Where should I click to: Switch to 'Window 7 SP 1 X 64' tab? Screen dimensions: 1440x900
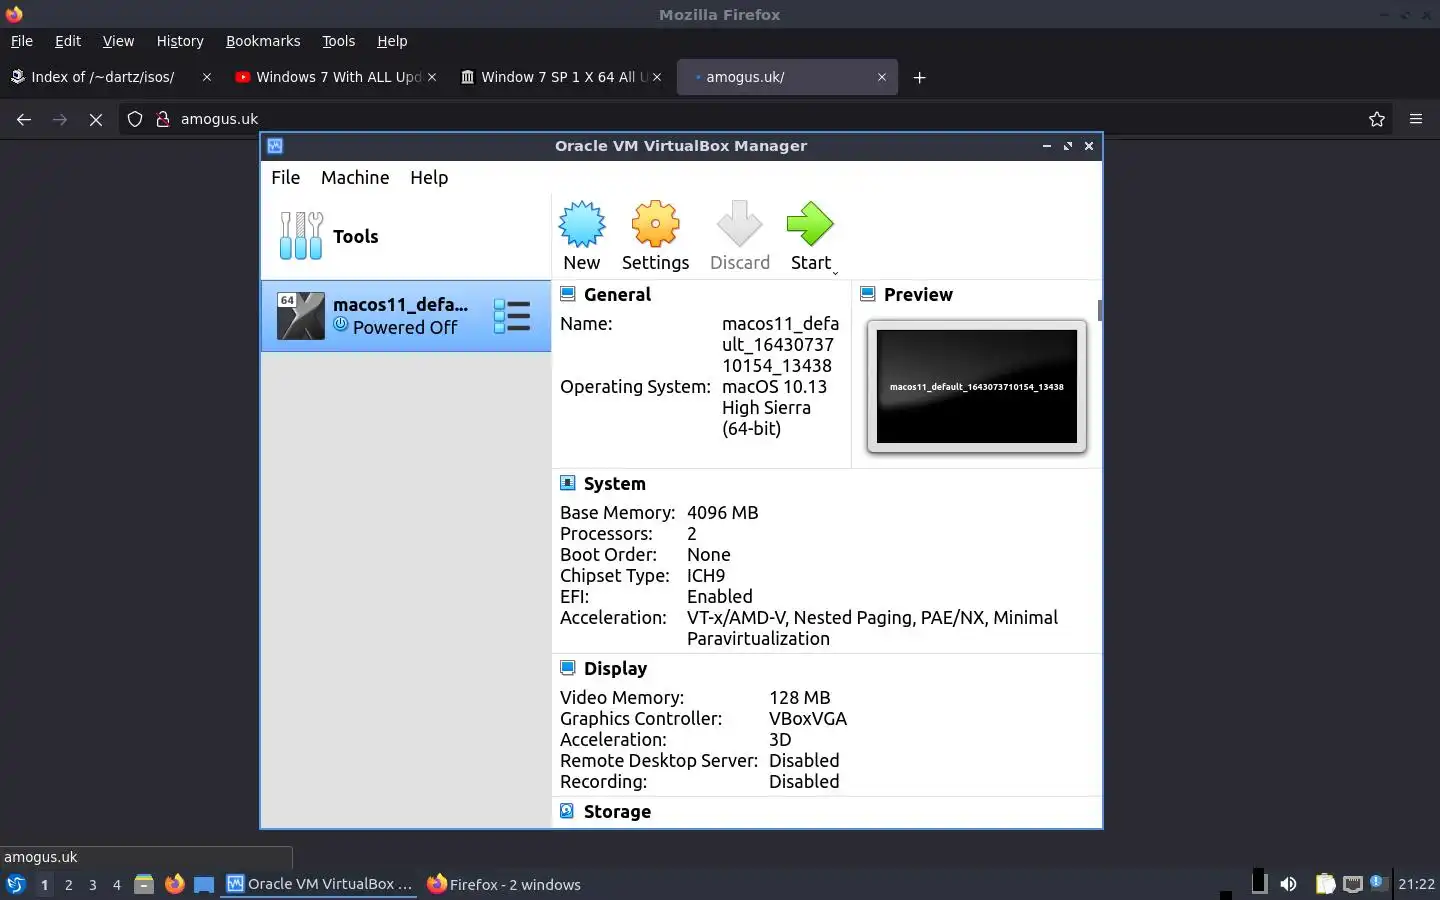(x=561, y=77)
